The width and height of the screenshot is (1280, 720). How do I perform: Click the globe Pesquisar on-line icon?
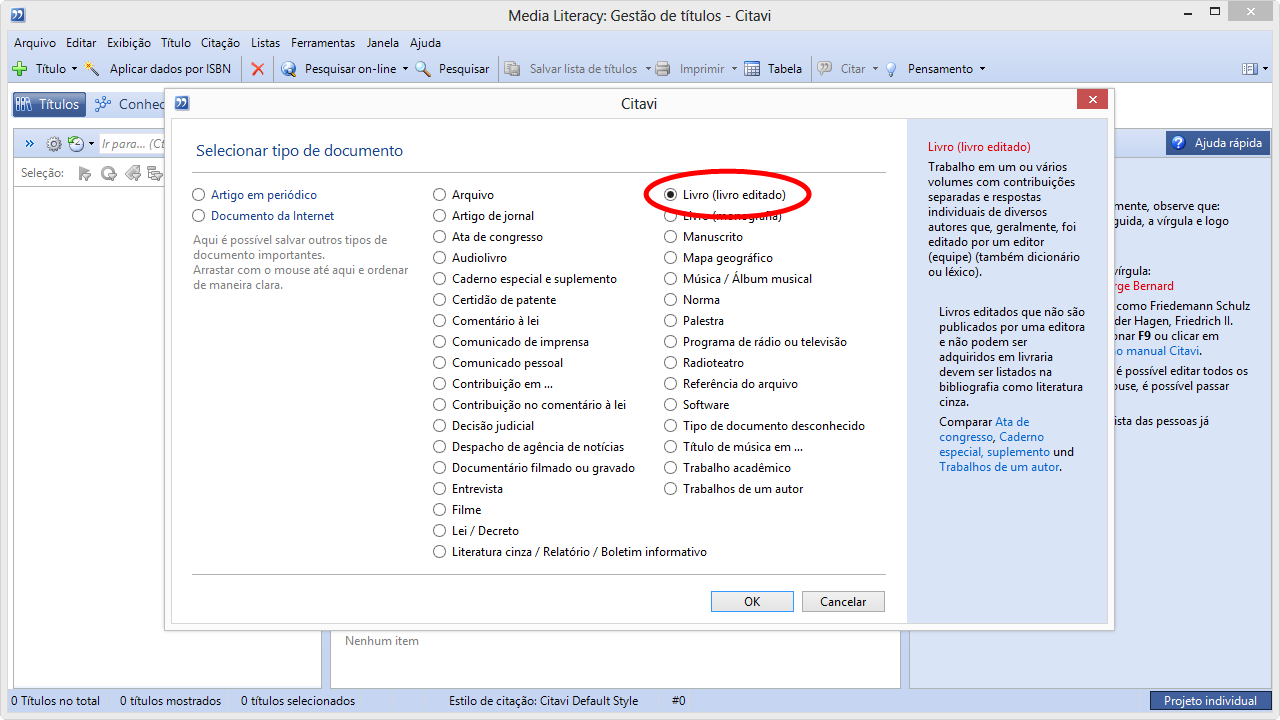[x=289, y=69]
